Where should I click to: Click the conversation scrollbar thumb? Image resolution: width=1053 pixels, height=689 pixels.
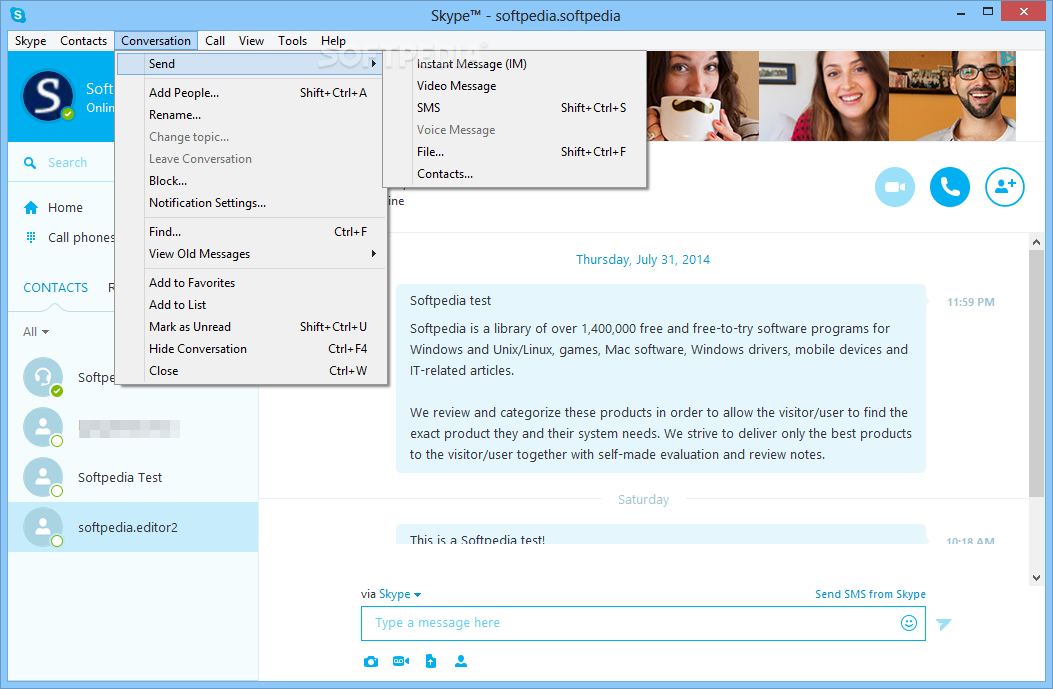coord(1036,373)
